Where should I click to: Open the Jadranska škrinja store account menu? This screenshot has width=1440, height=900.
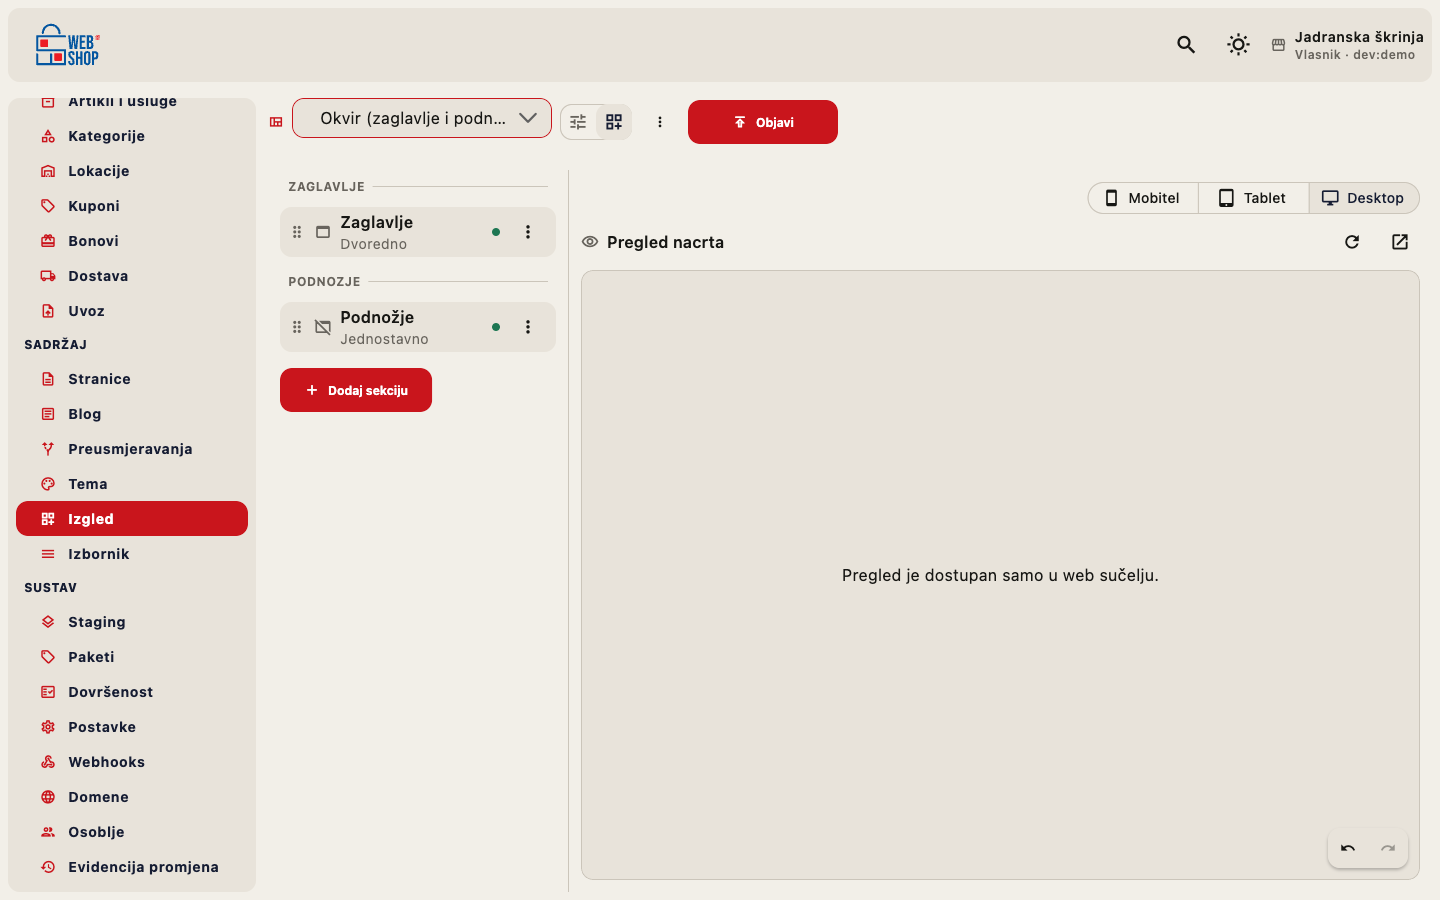click(1348, 45)
